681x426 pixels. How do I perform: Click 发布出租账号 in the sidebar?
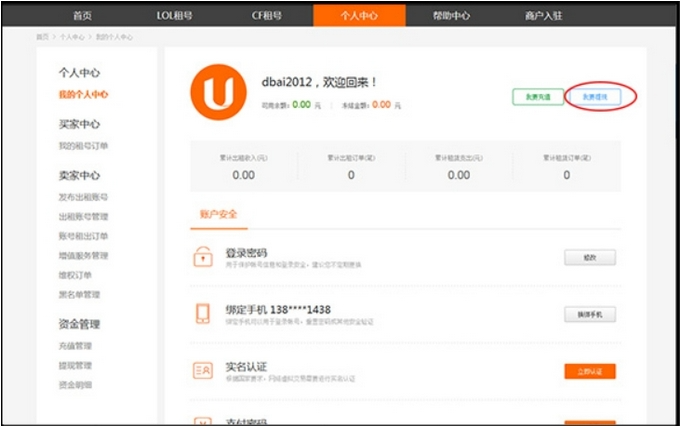[x=84, y=198]
